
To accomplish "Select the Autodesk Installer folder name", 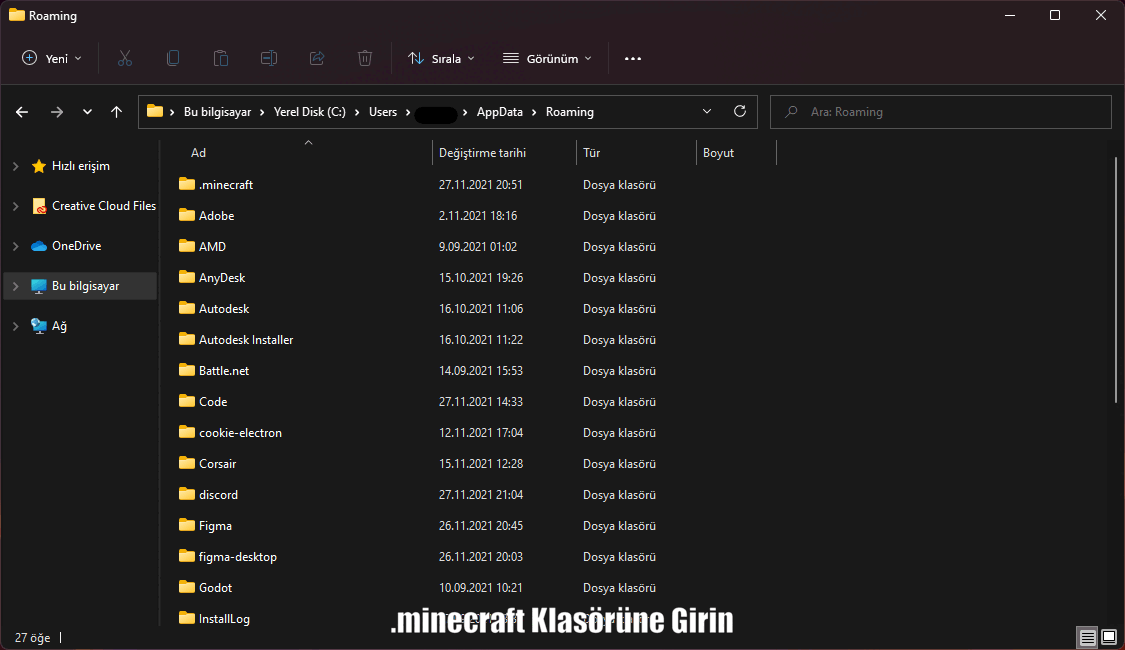I will click(246, 339).
